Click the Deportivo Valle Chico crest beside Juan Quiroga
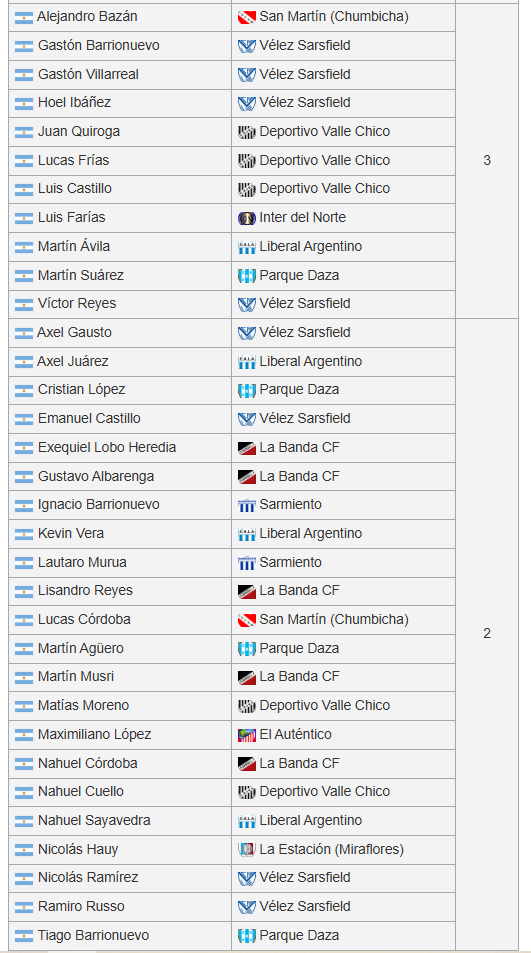Image resolution: width=531 pixels, height=953 pixels. coord(247,132)
